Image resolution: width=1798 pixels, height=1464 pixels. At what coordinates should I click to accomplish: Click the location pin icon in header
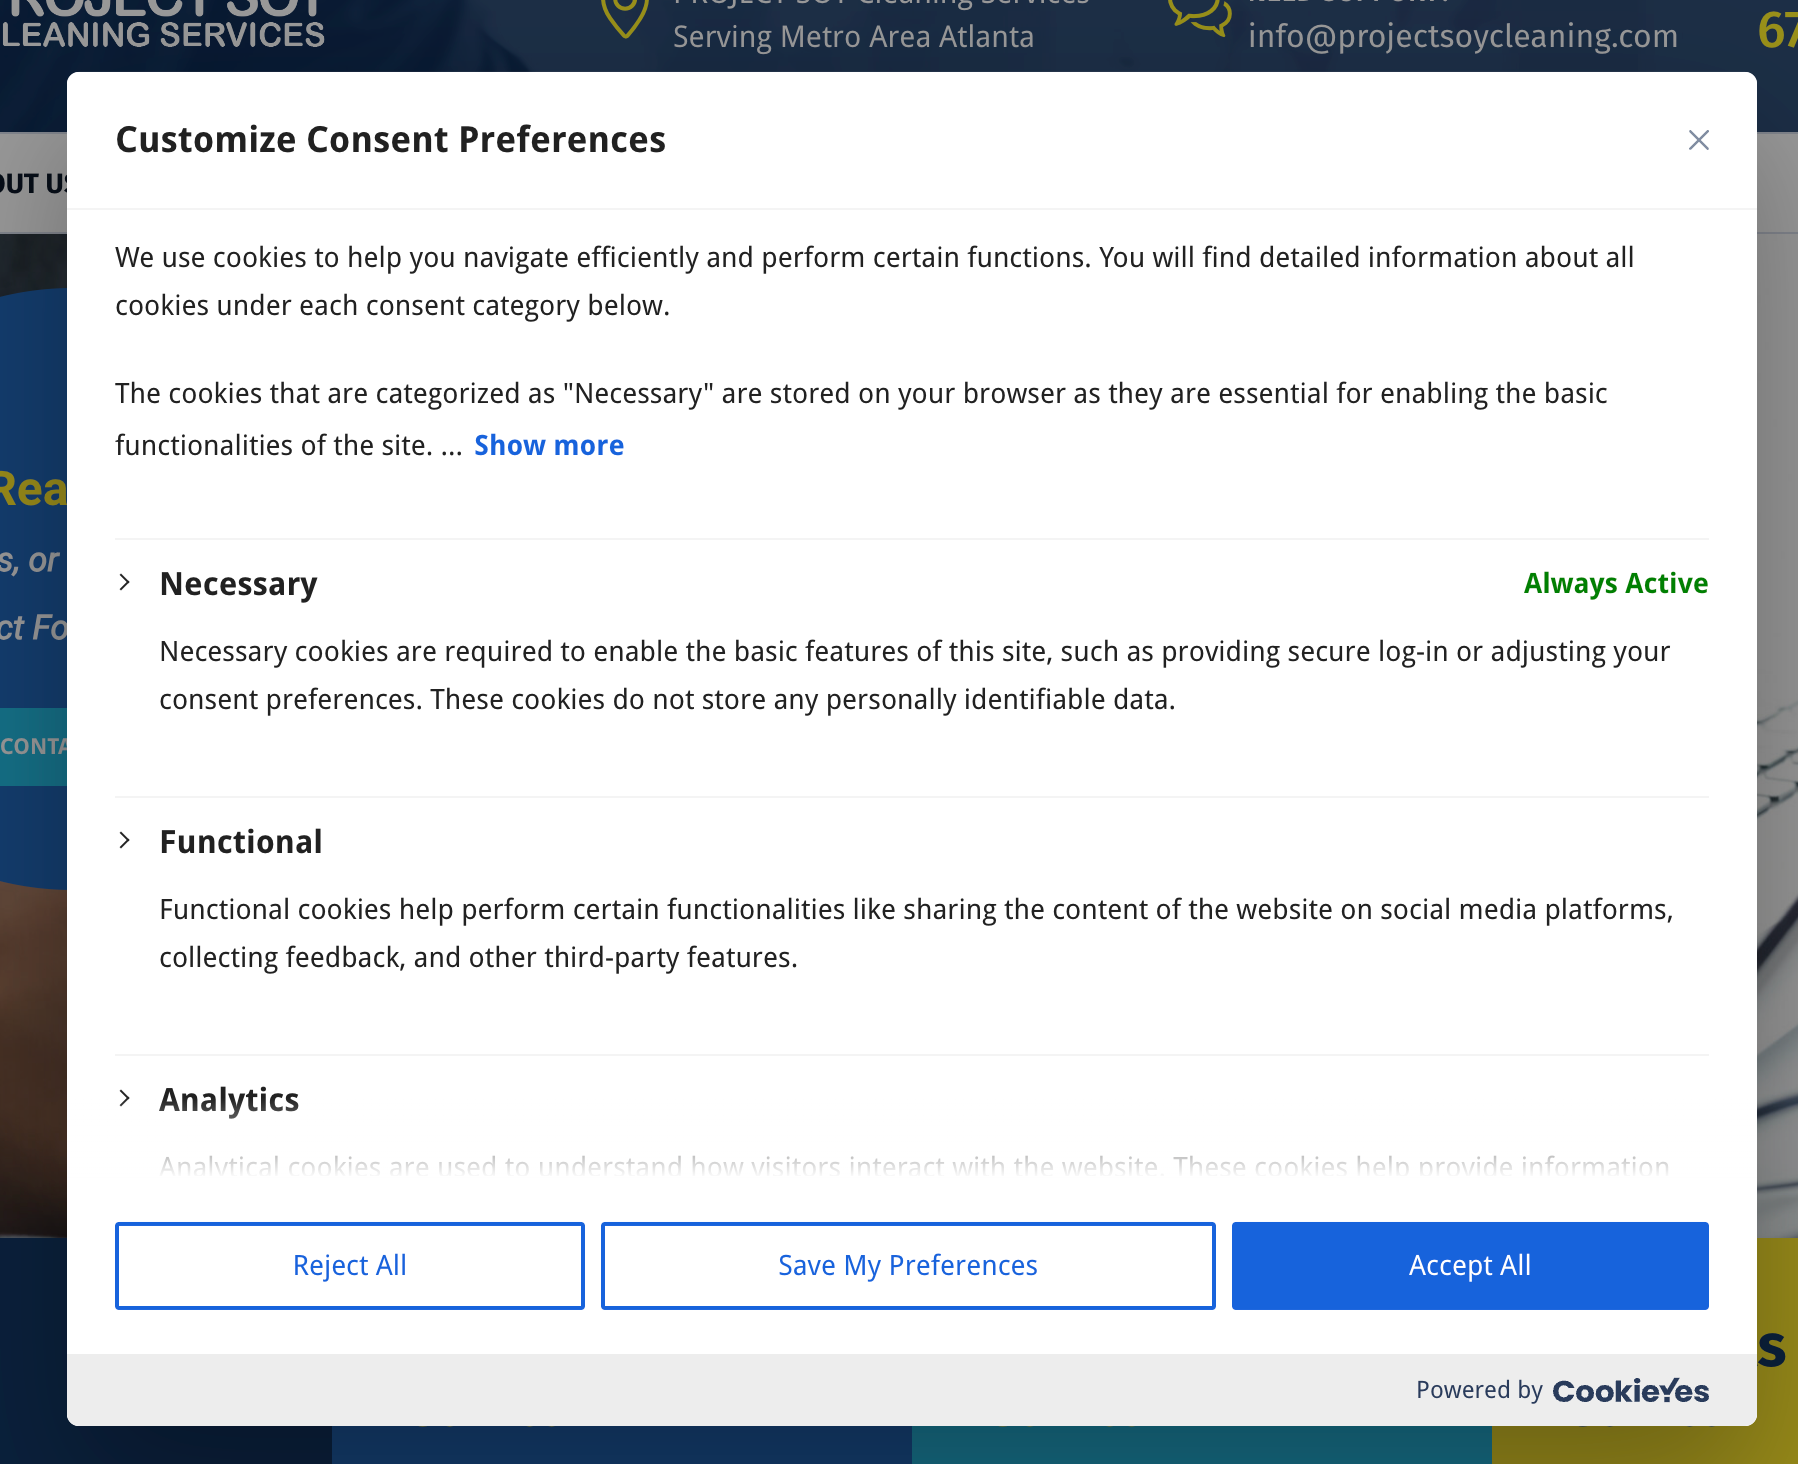(x=626, y=18)
